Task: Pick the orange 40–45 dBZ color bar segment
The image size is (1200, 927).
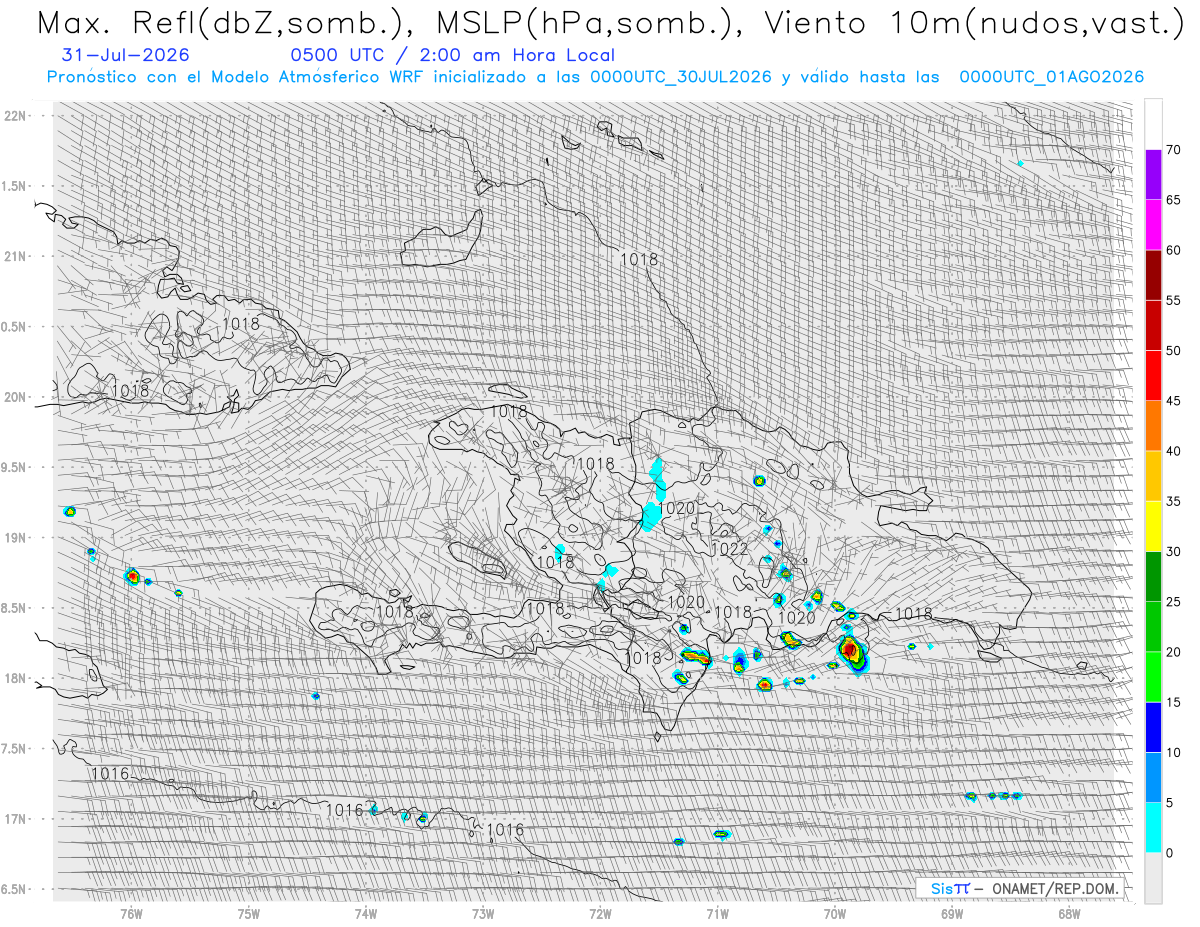Action: [1153, 426]
